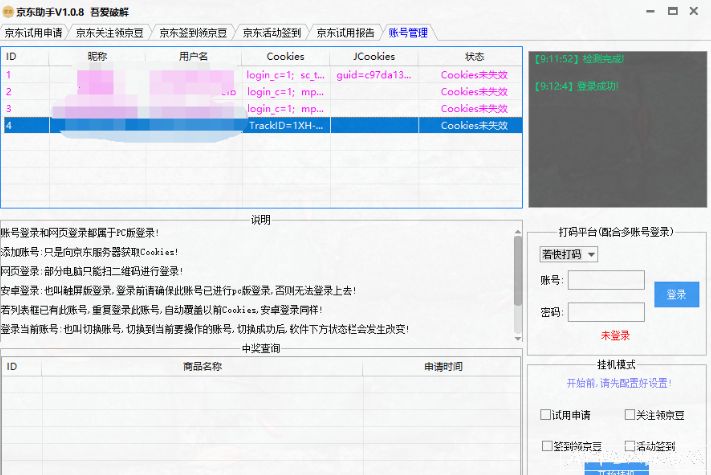This screenshot has height=475, width=711.
Task: Click the guid=c97da13... JCookies cell
Action: (x=374, y=75)
